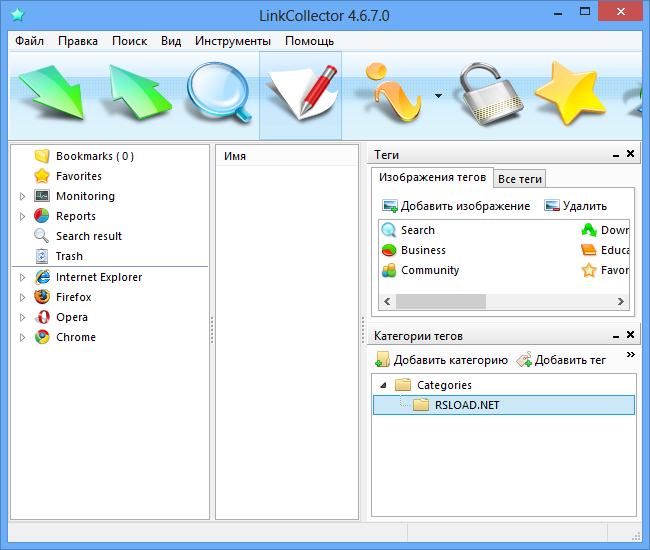Select the Community tag image

pos(420,270)
